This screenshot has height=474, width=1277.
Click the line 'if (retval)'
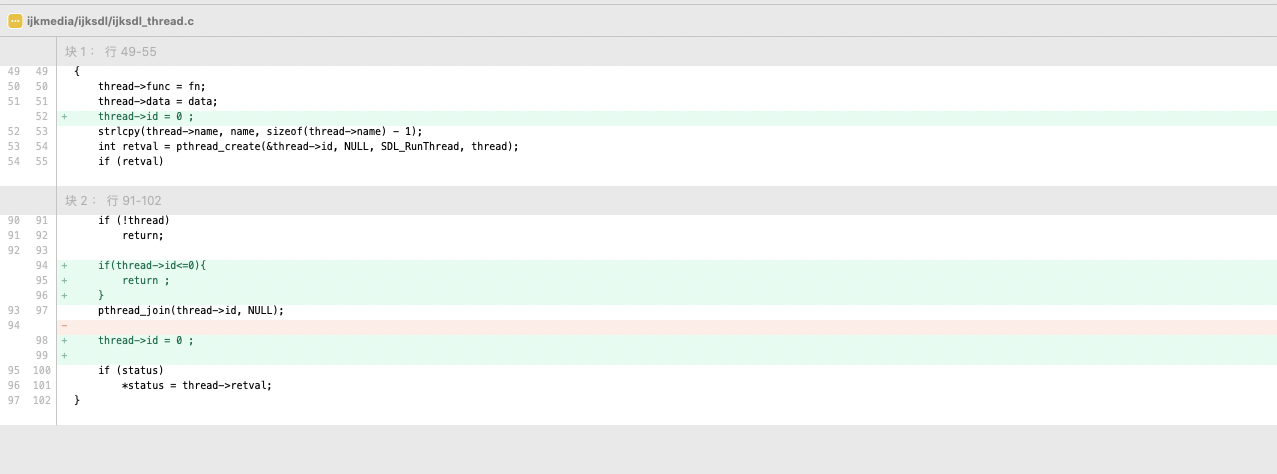pyautogui.click(x=130, y=161)
